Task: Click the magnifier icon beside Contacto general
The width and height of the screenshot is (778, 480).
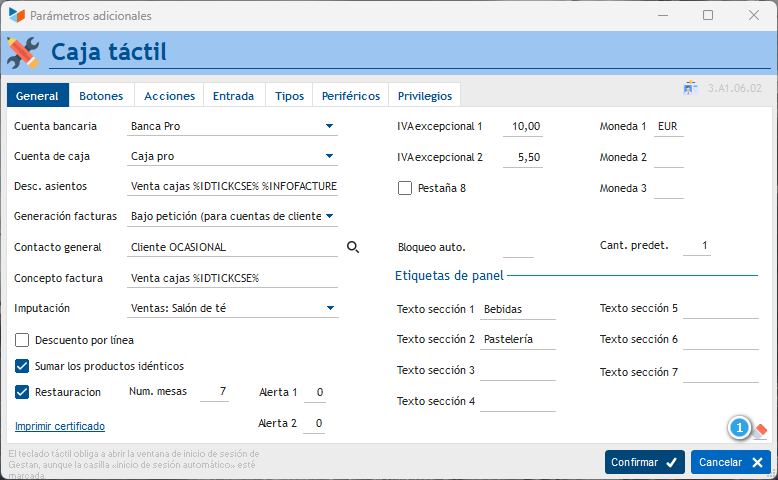Action: [352, 246]
